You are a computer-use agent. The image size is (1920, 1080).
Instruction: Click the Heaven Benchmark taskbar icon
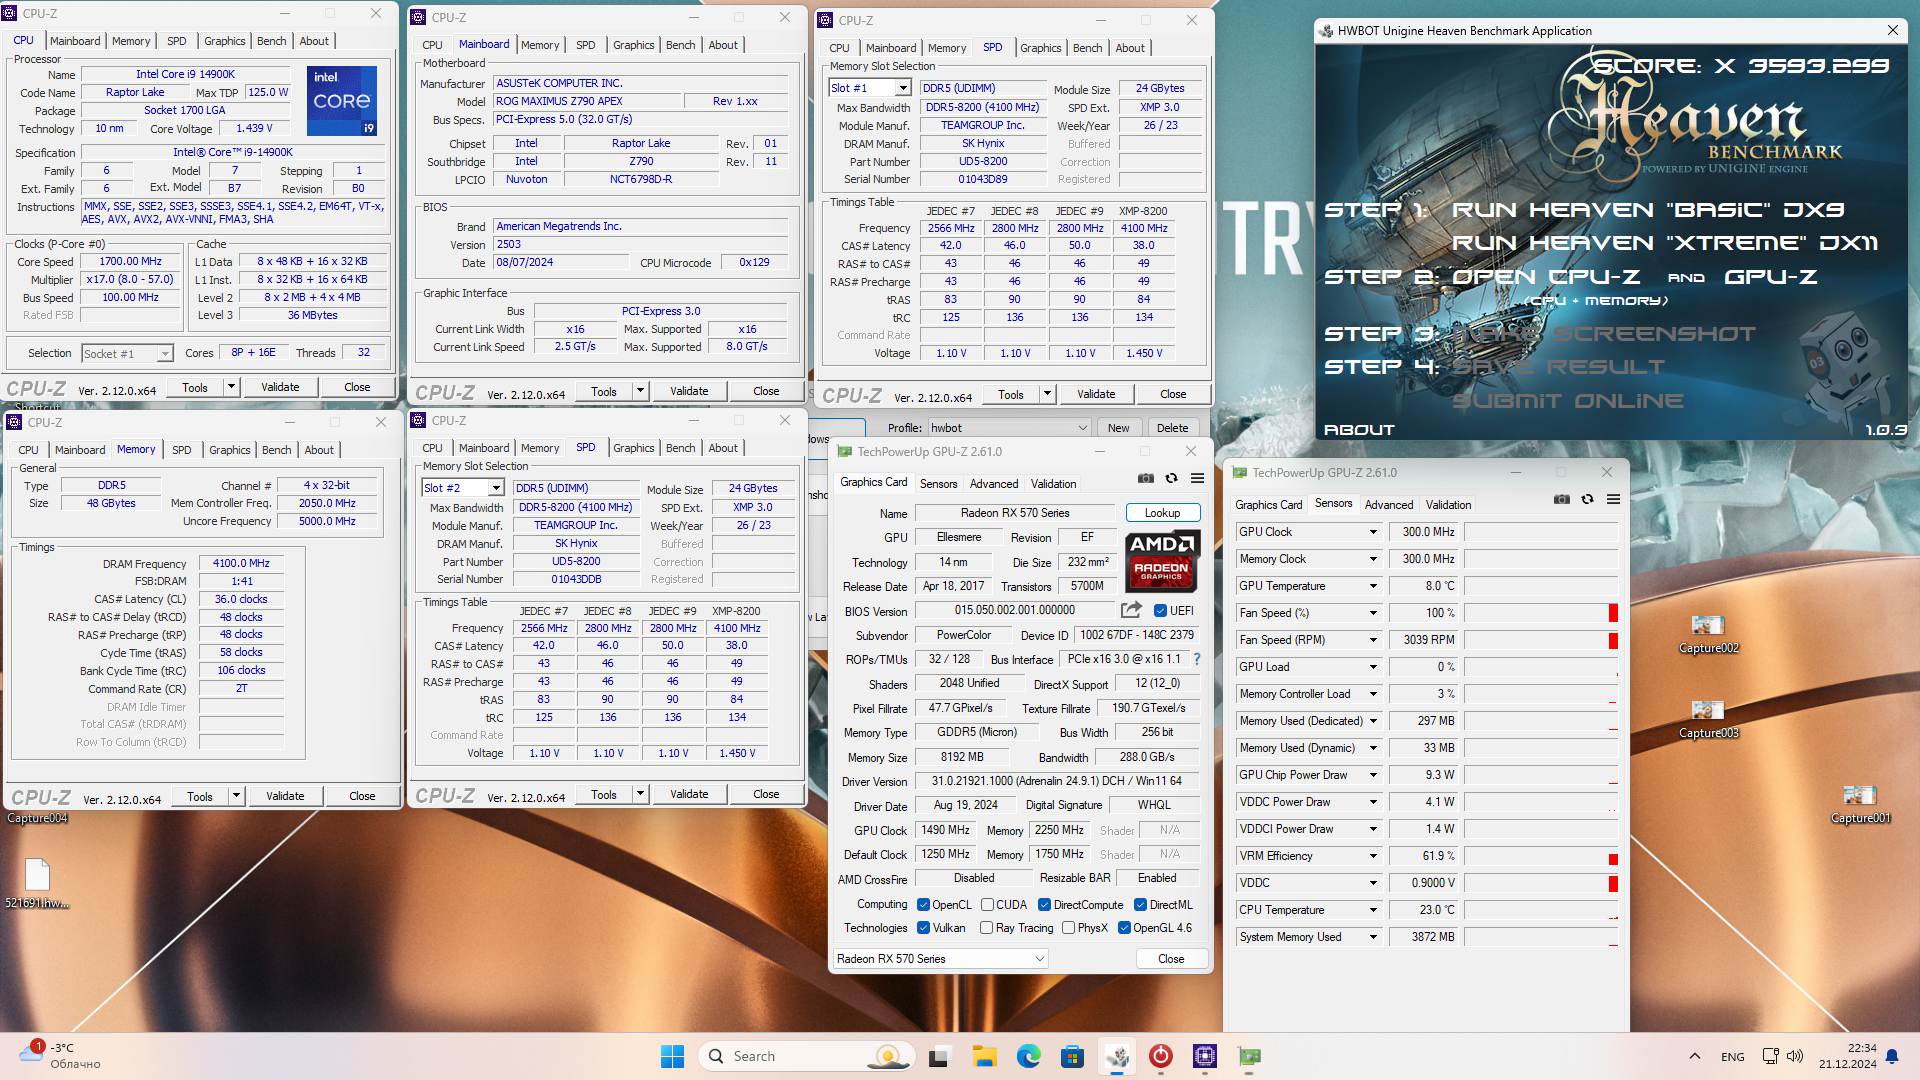[1117, 1056]
